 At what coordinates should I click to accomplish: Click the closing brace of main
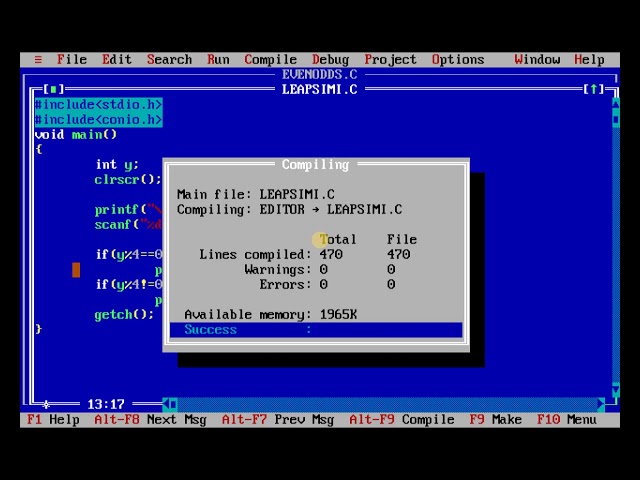click(39, 329)
